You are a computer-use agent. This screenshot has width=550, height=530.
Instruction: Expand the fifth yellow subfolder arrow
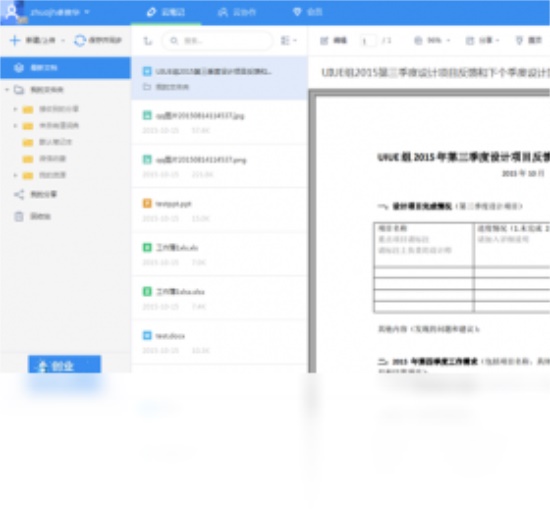pos(15,175)
